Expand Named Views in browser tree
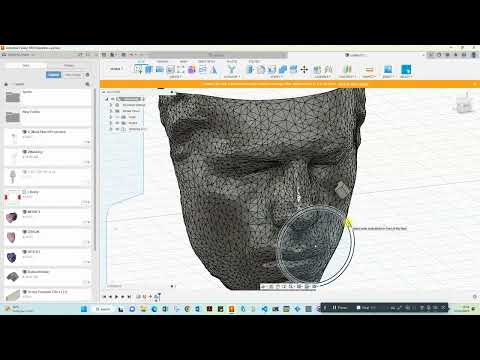The height and width of the screenshot is (360, 480). [111, 111]
